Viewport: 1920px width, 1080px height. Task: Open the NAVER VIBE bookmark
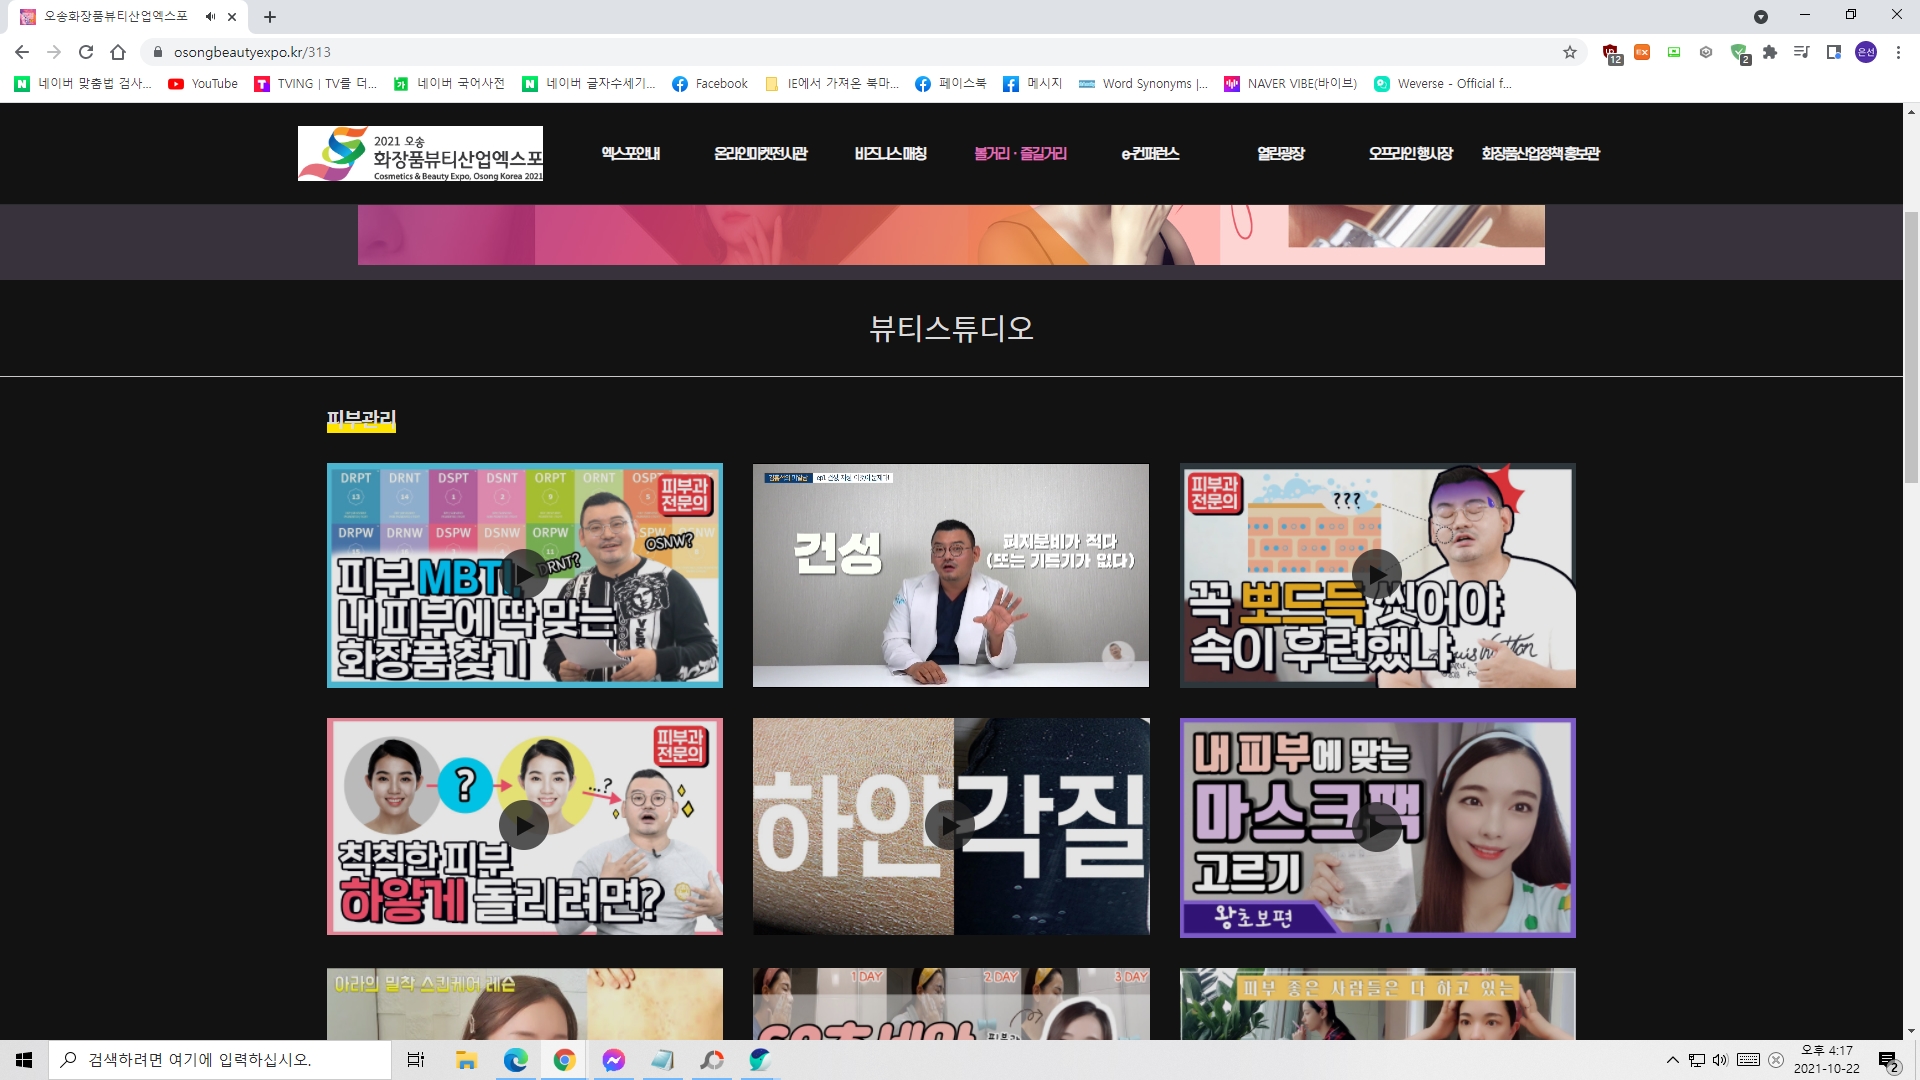click(x=1290, y=84)
